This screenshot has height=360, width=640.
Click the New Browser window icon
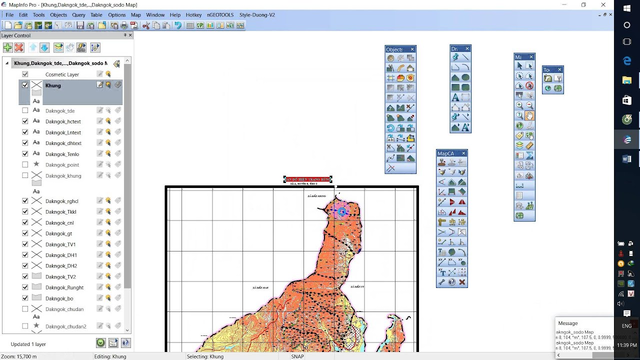190,25
